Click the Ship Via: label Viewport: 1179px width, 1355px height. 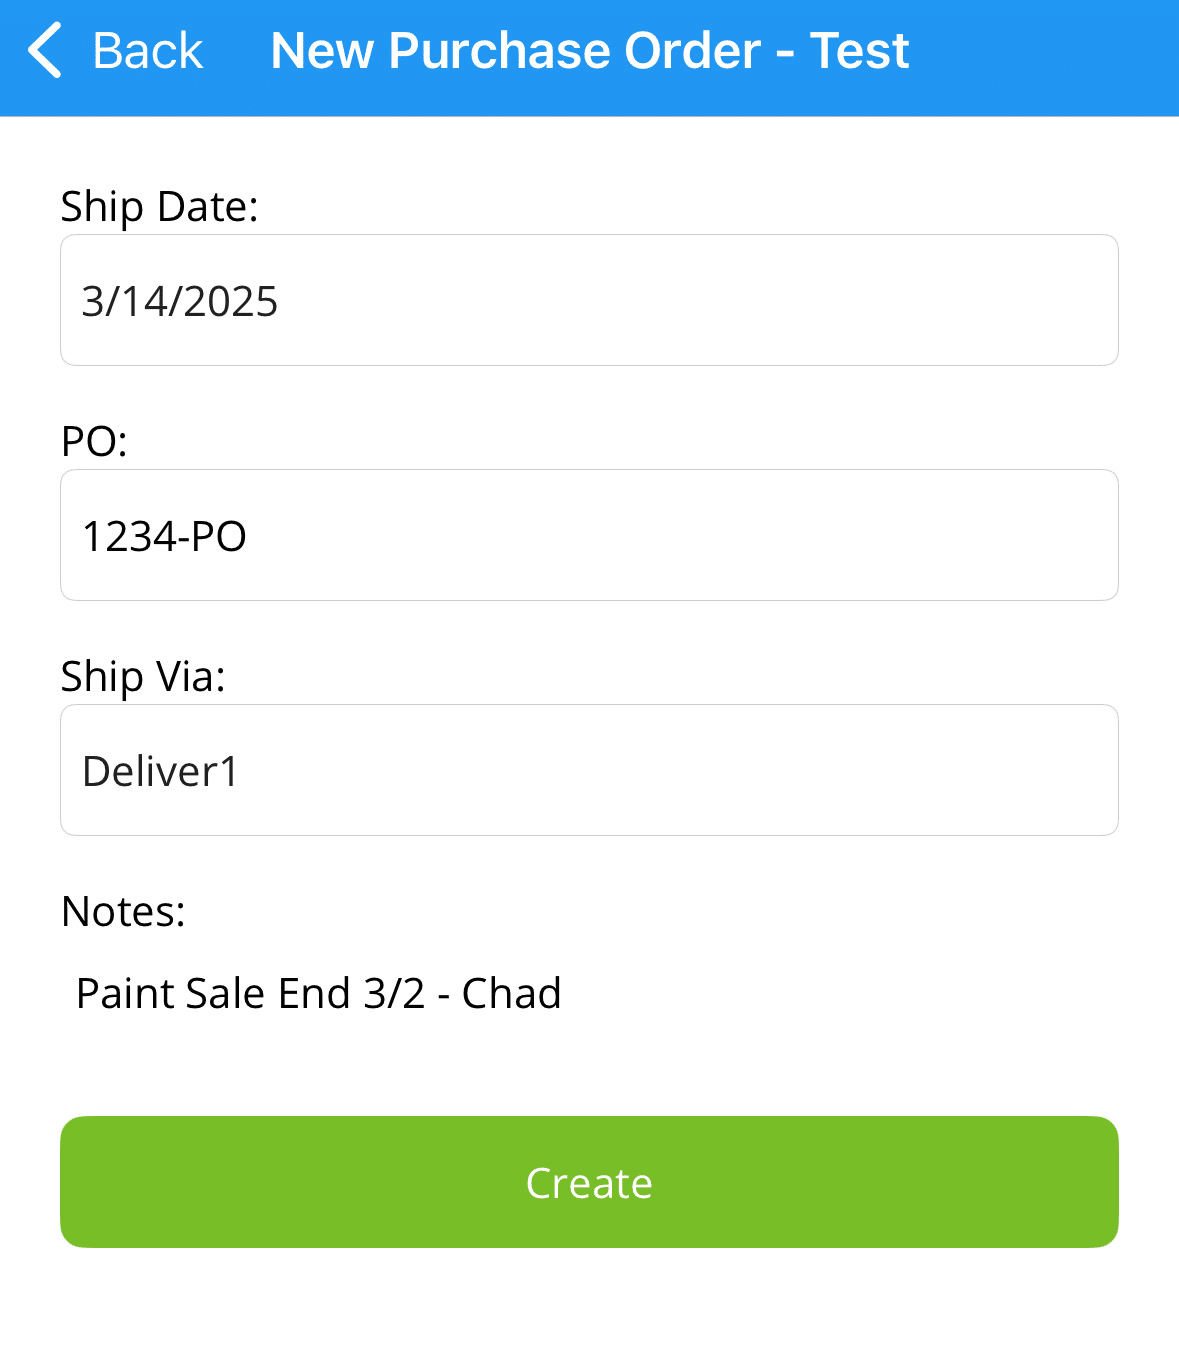[144, 677]
